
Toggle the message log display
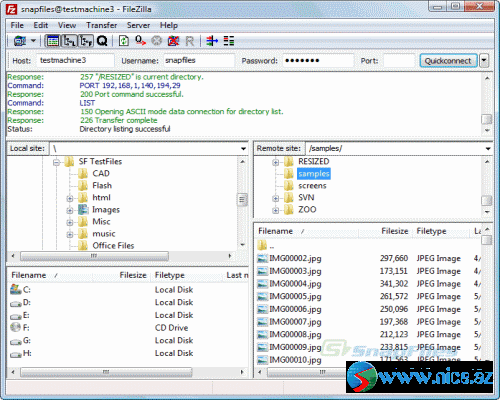coord(53,41)
